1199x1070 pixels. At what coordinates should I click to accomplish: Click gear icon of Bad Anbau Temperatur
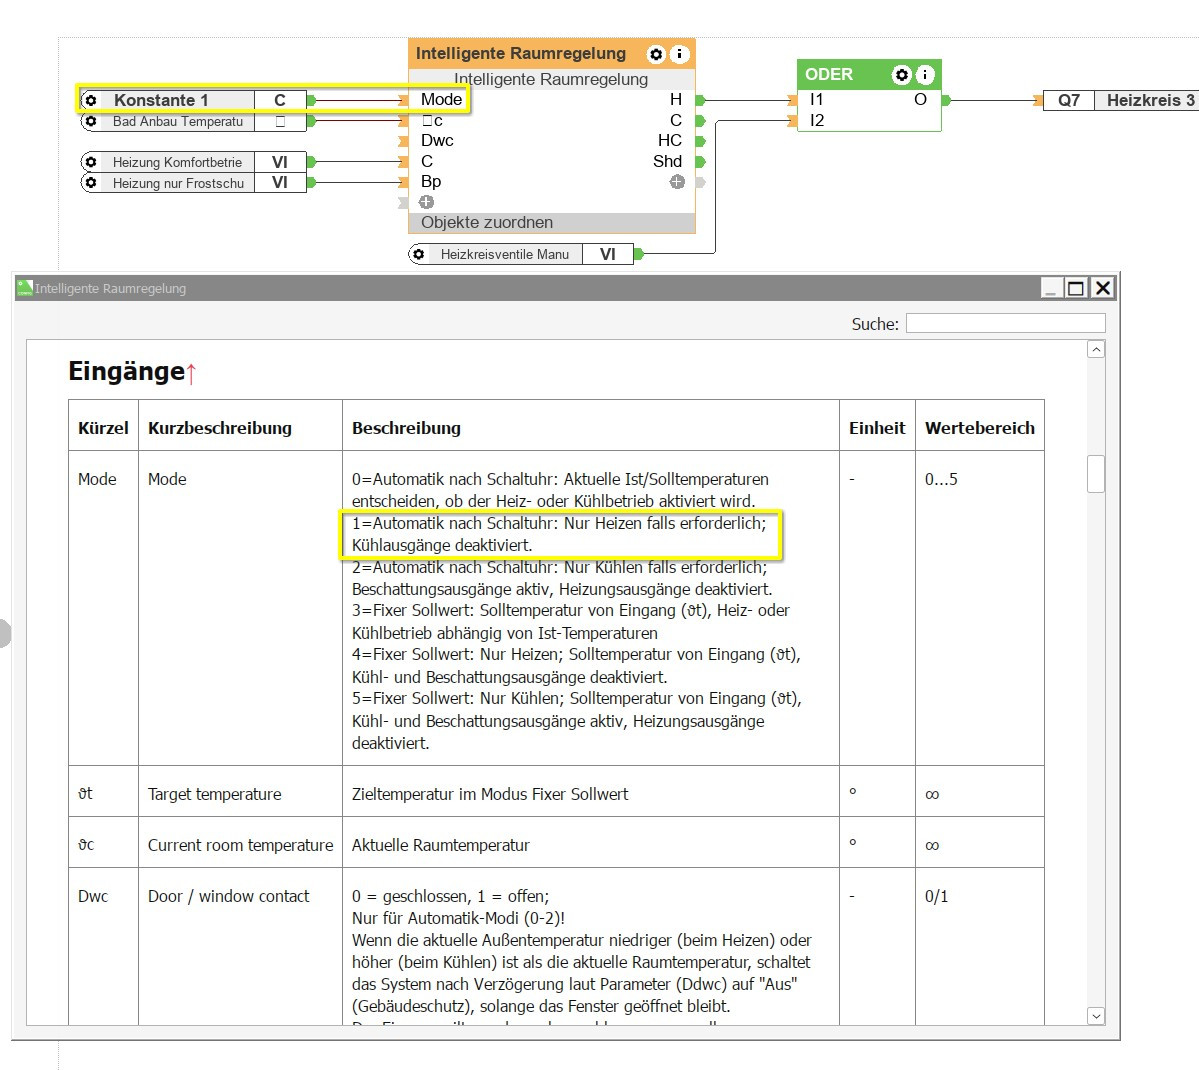pyautogui.click(x=91, y=121)
